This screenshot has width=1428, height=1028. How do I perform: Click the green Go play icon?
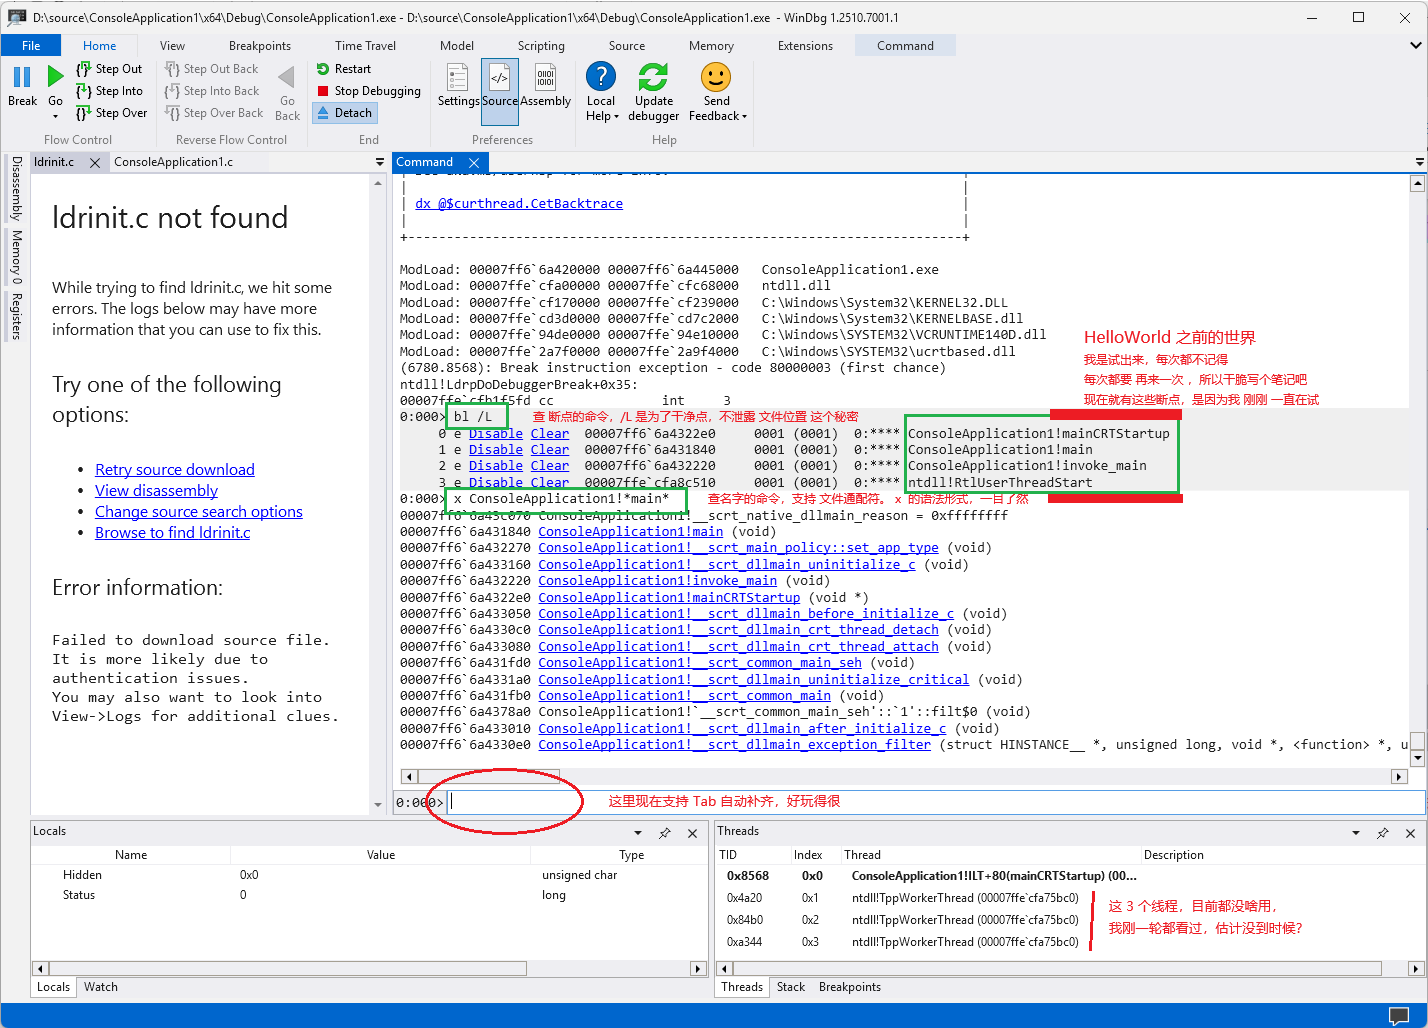click(55, 77)
